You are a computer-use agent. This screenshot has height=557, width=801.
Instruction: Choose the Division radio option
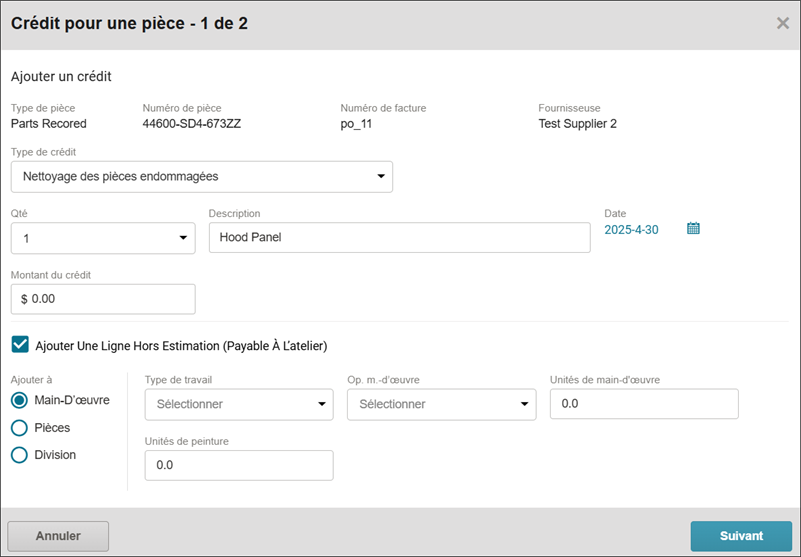tap(19, 455)
